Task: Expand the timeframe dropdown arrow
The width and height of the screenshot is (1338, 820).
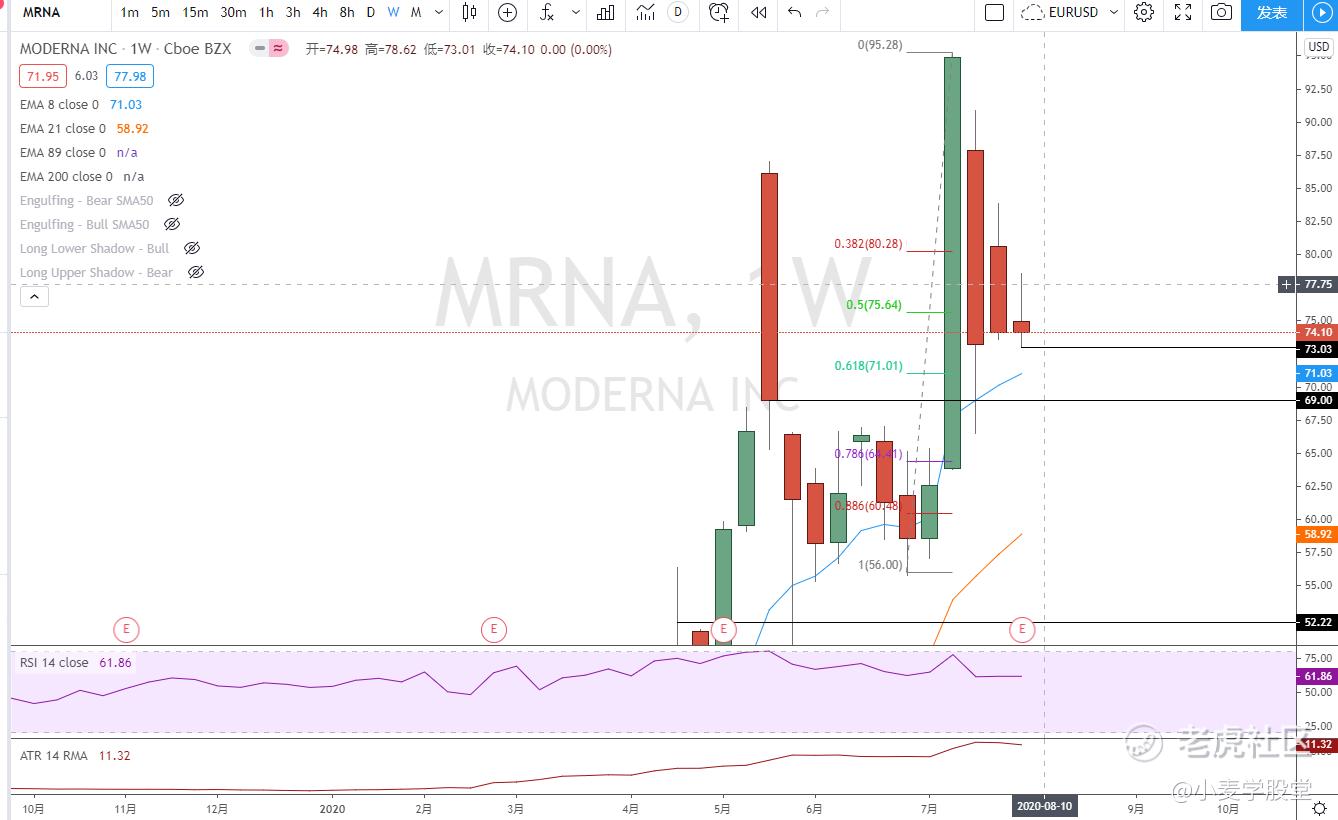Action: point(437,13)
